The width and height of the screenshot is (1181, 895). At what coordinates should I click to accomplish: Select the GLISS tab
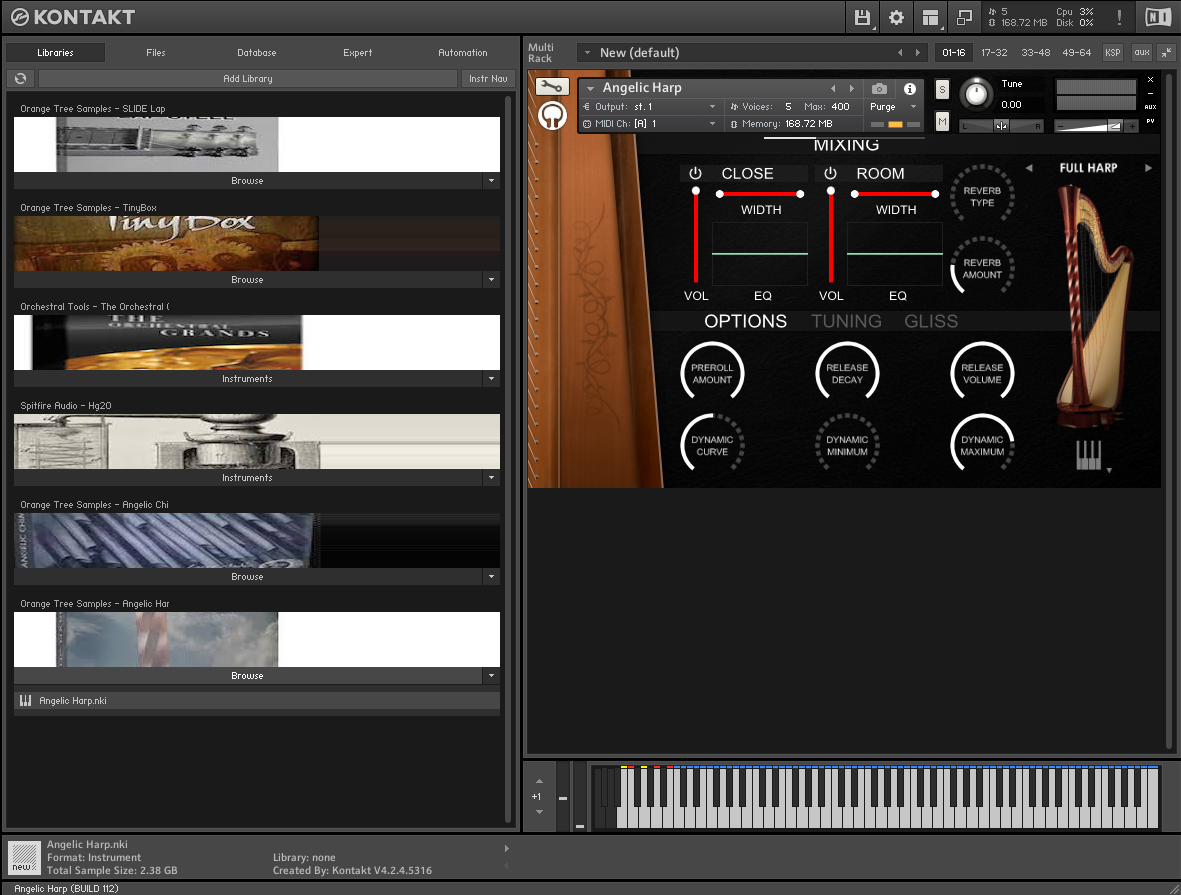[931, 321]
